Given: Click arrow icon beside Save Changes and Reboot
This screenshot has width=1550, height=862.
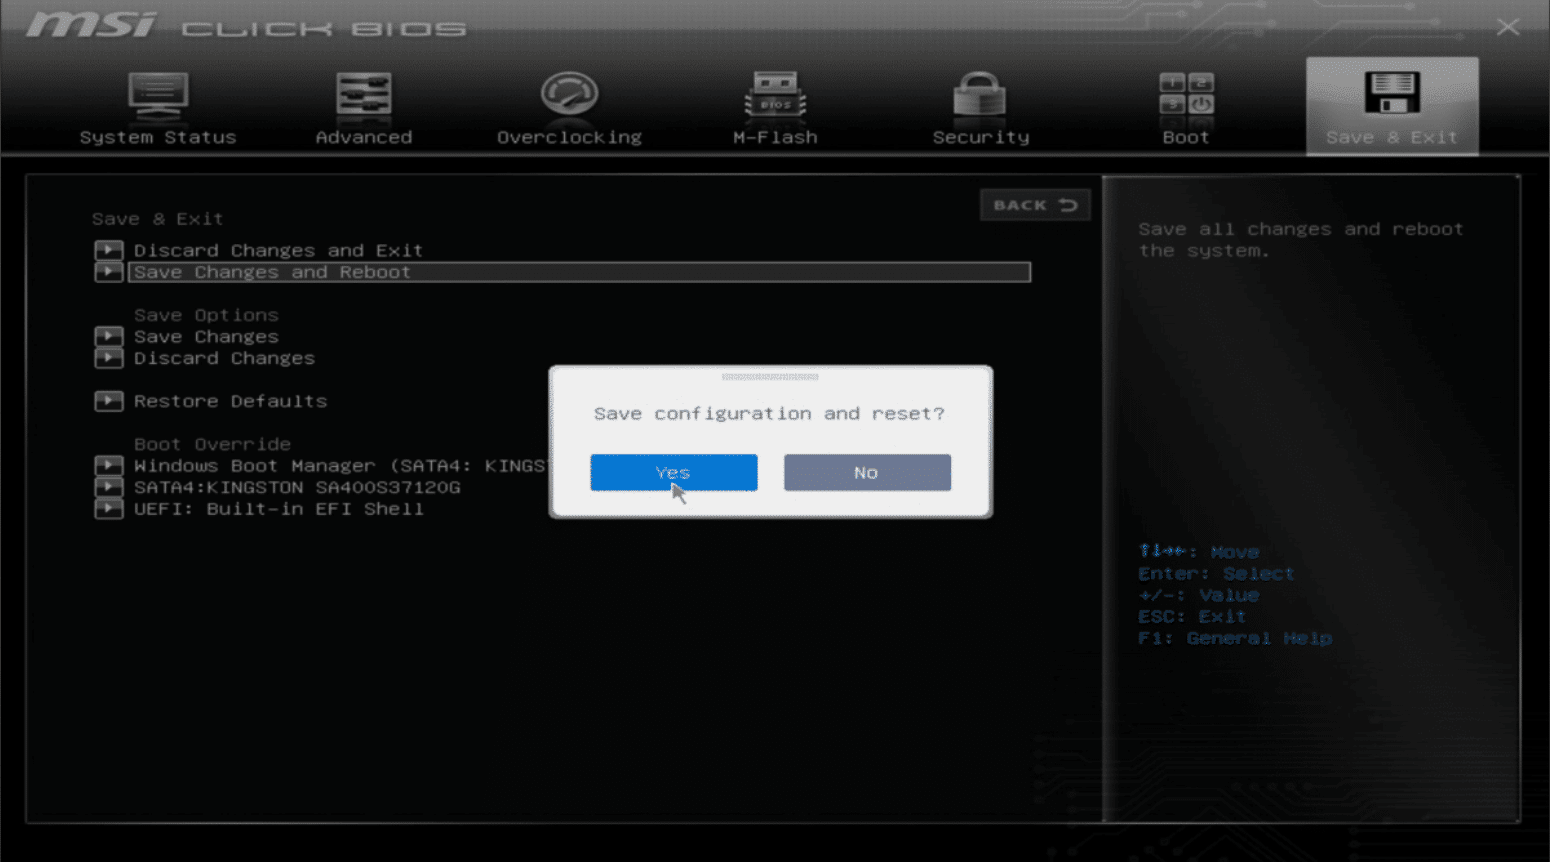Looking at the screenshot, I should point(109,272).
